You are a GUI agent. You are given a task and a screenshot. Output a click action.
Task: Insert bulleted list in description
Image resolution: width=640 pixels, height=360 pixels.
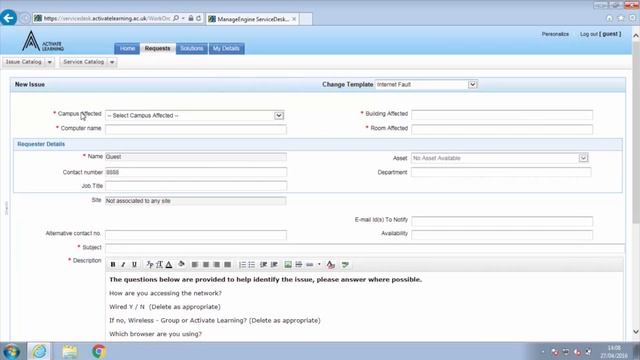[252, 264]
